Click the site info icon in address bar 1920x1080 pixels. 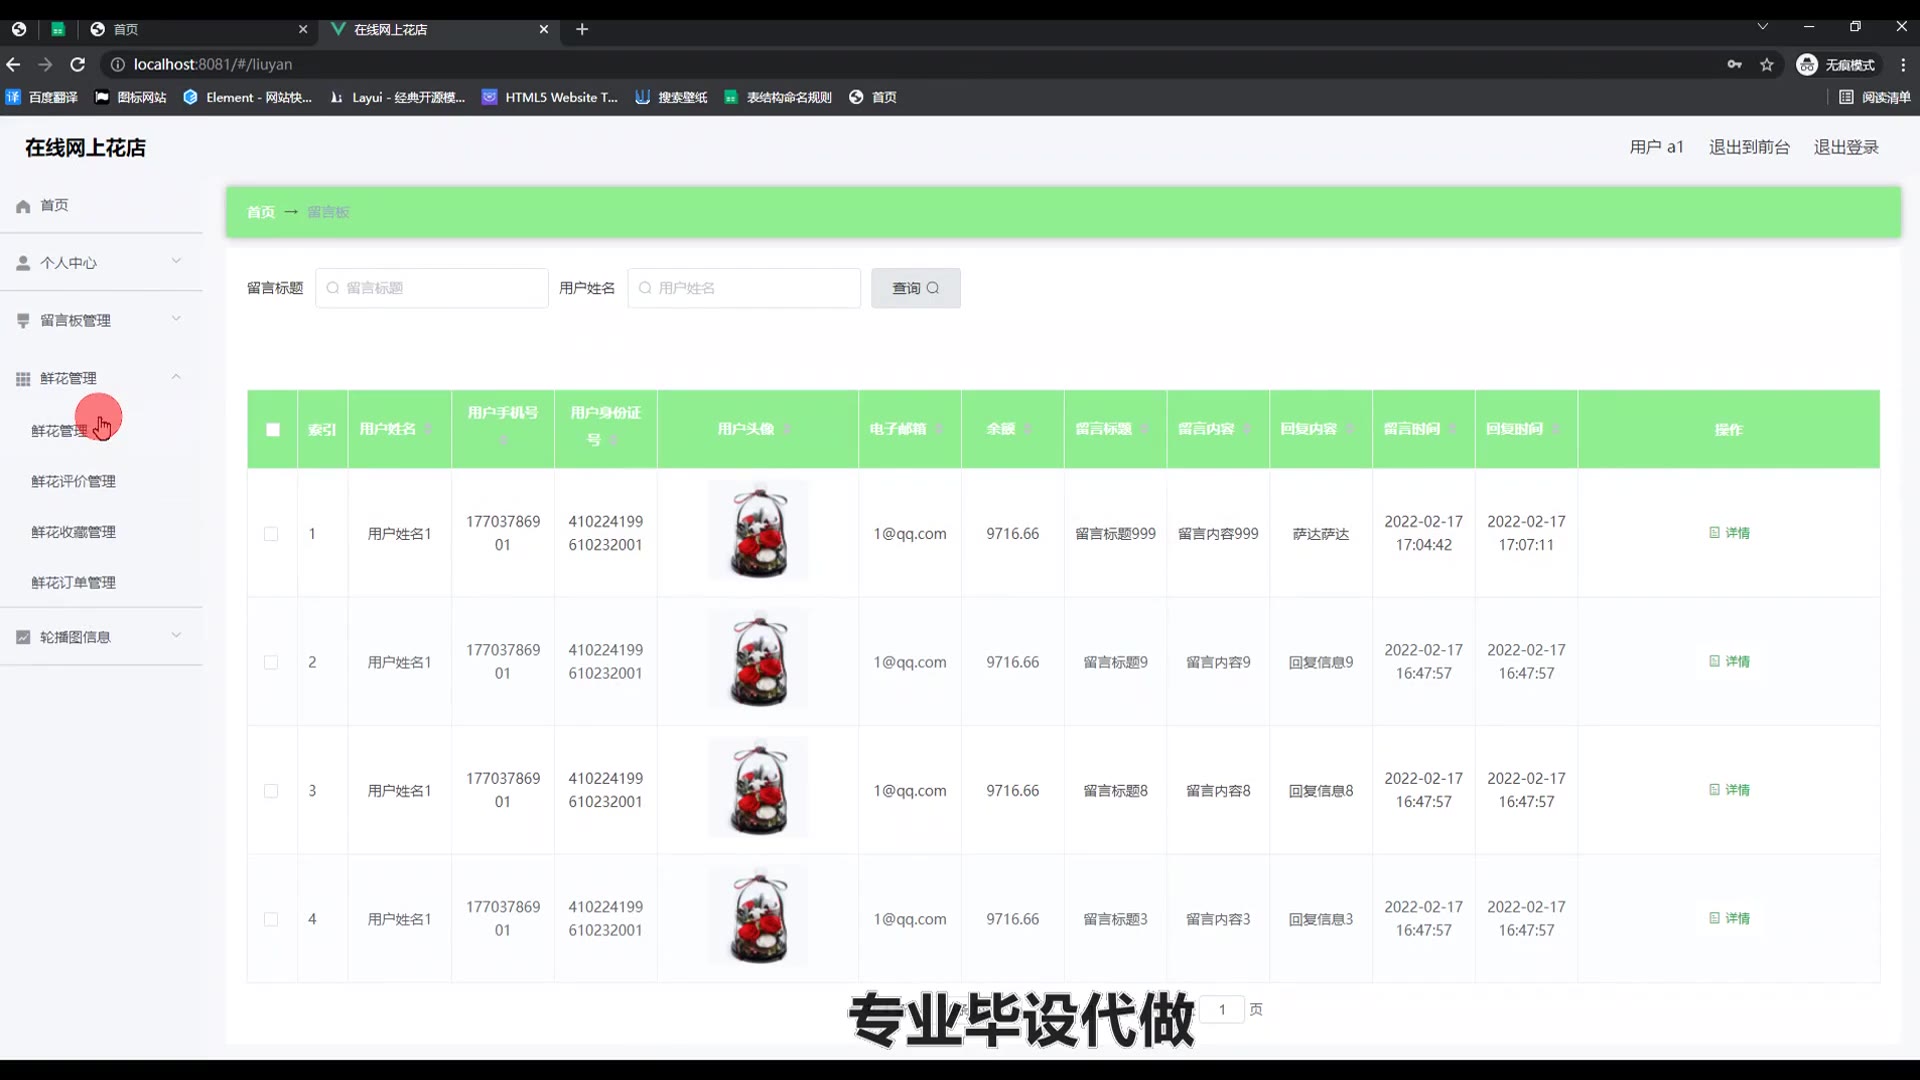click(x=117, y=64)
